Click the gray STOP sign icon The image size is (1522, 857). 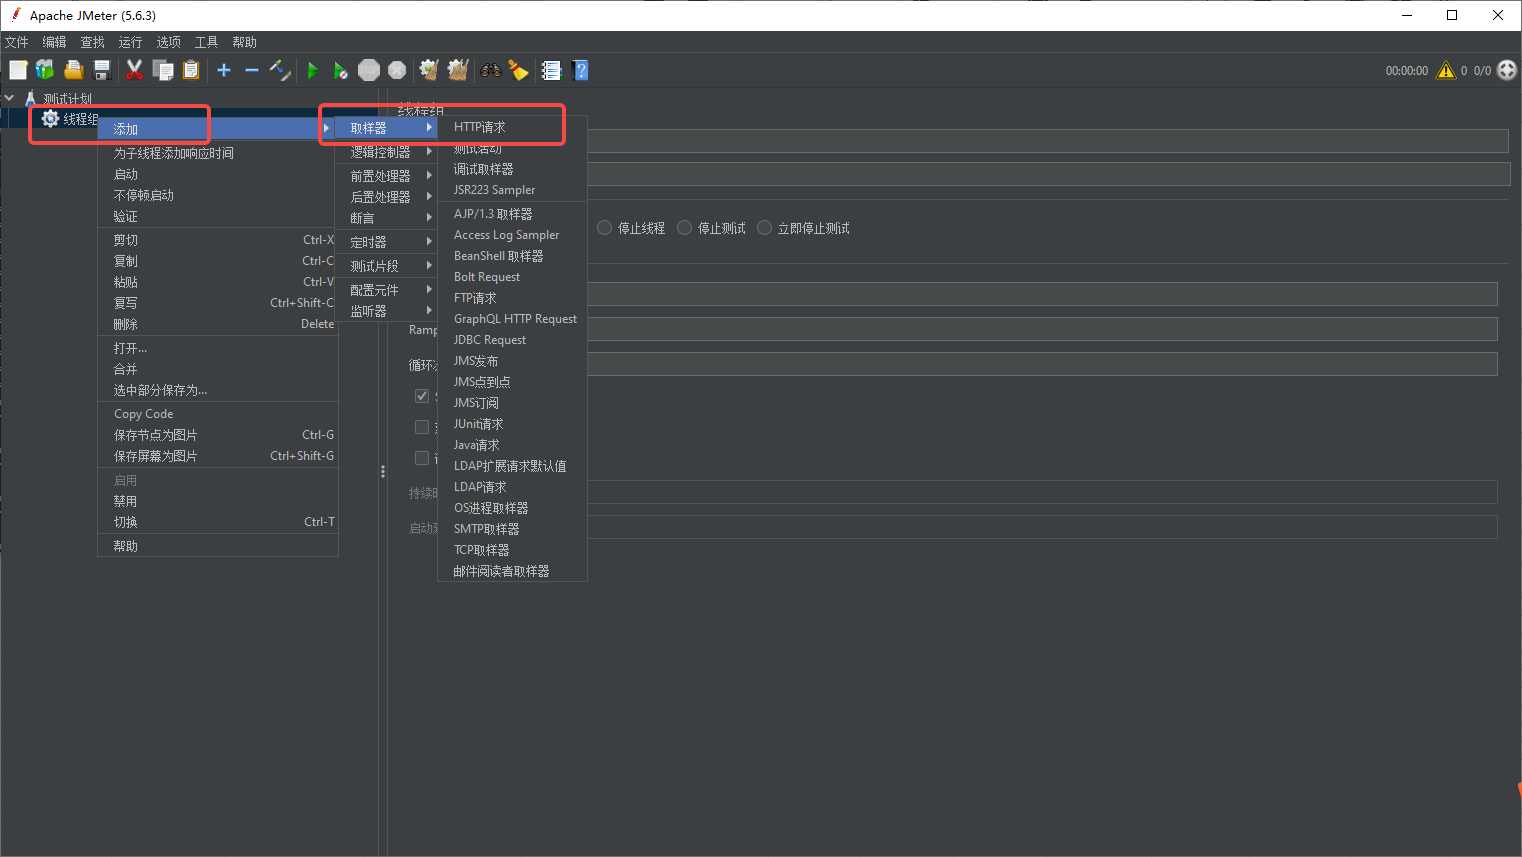(369, 70)
